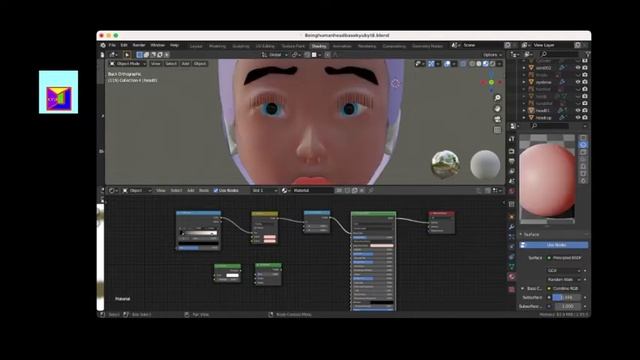Image resolution: width=640 pixels, height=360 pixels.
Task: Toggle X-ray mode in viewport header
Action: coord(463,64)
